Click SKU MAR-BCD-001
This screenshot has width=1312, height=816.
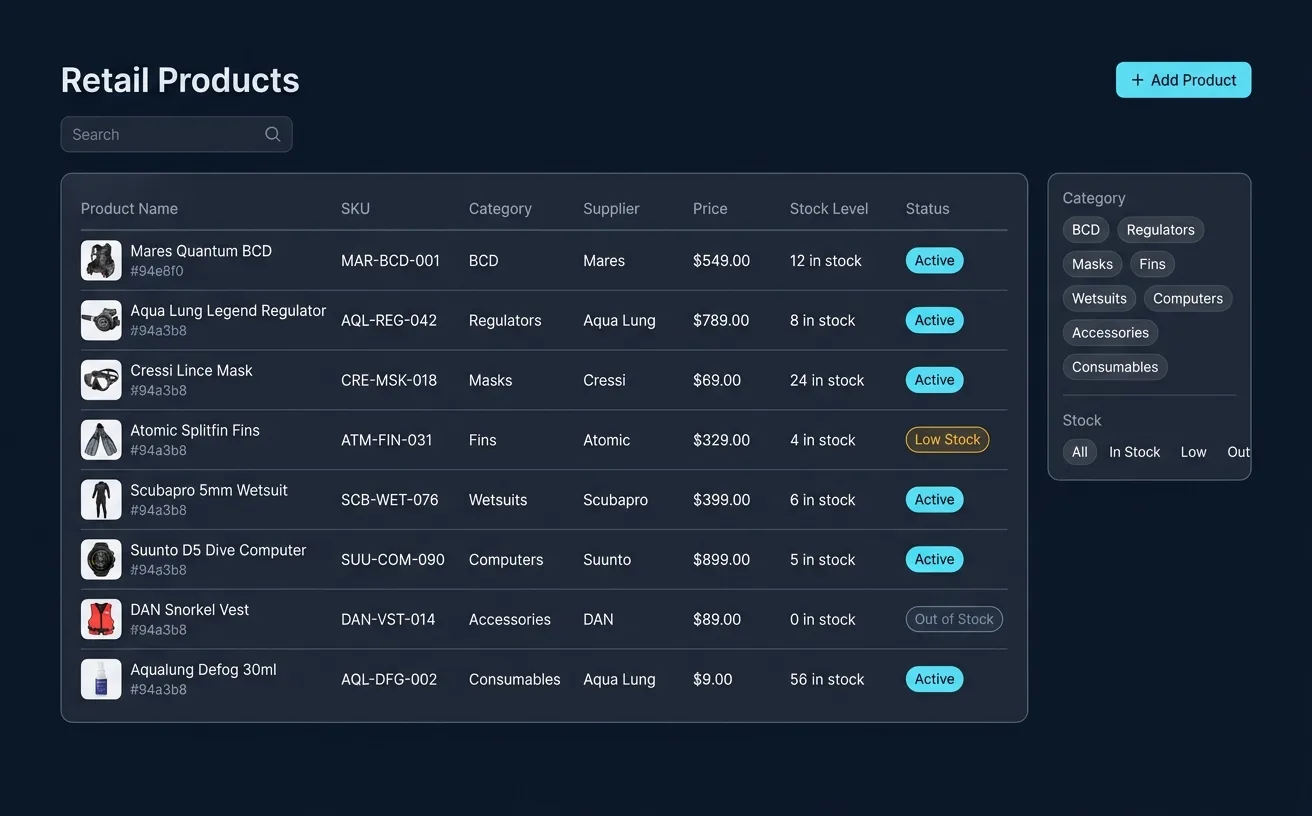coord(390,261)
